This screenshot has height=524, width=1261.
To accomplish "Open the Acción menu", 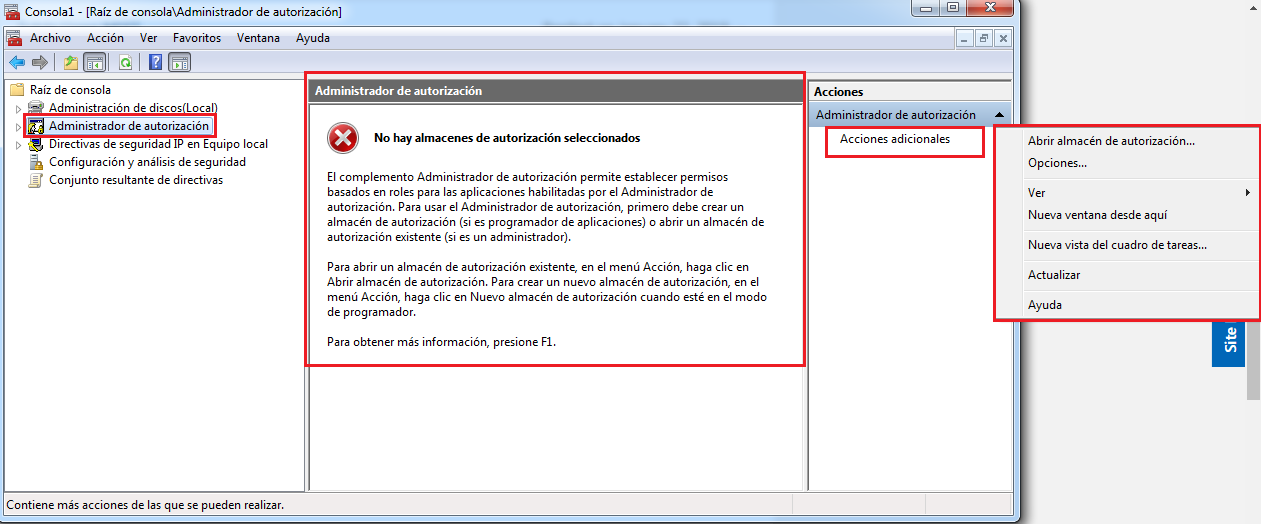I will click(x=105, y=38).
